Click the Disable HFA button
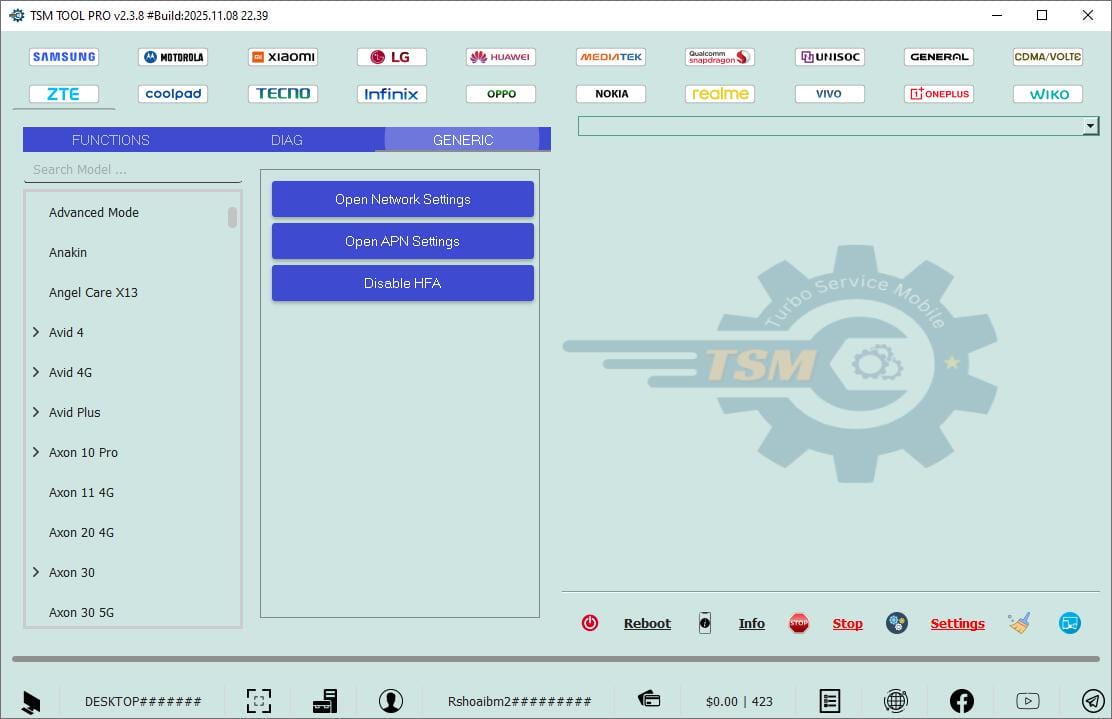 tap(402, 283)
